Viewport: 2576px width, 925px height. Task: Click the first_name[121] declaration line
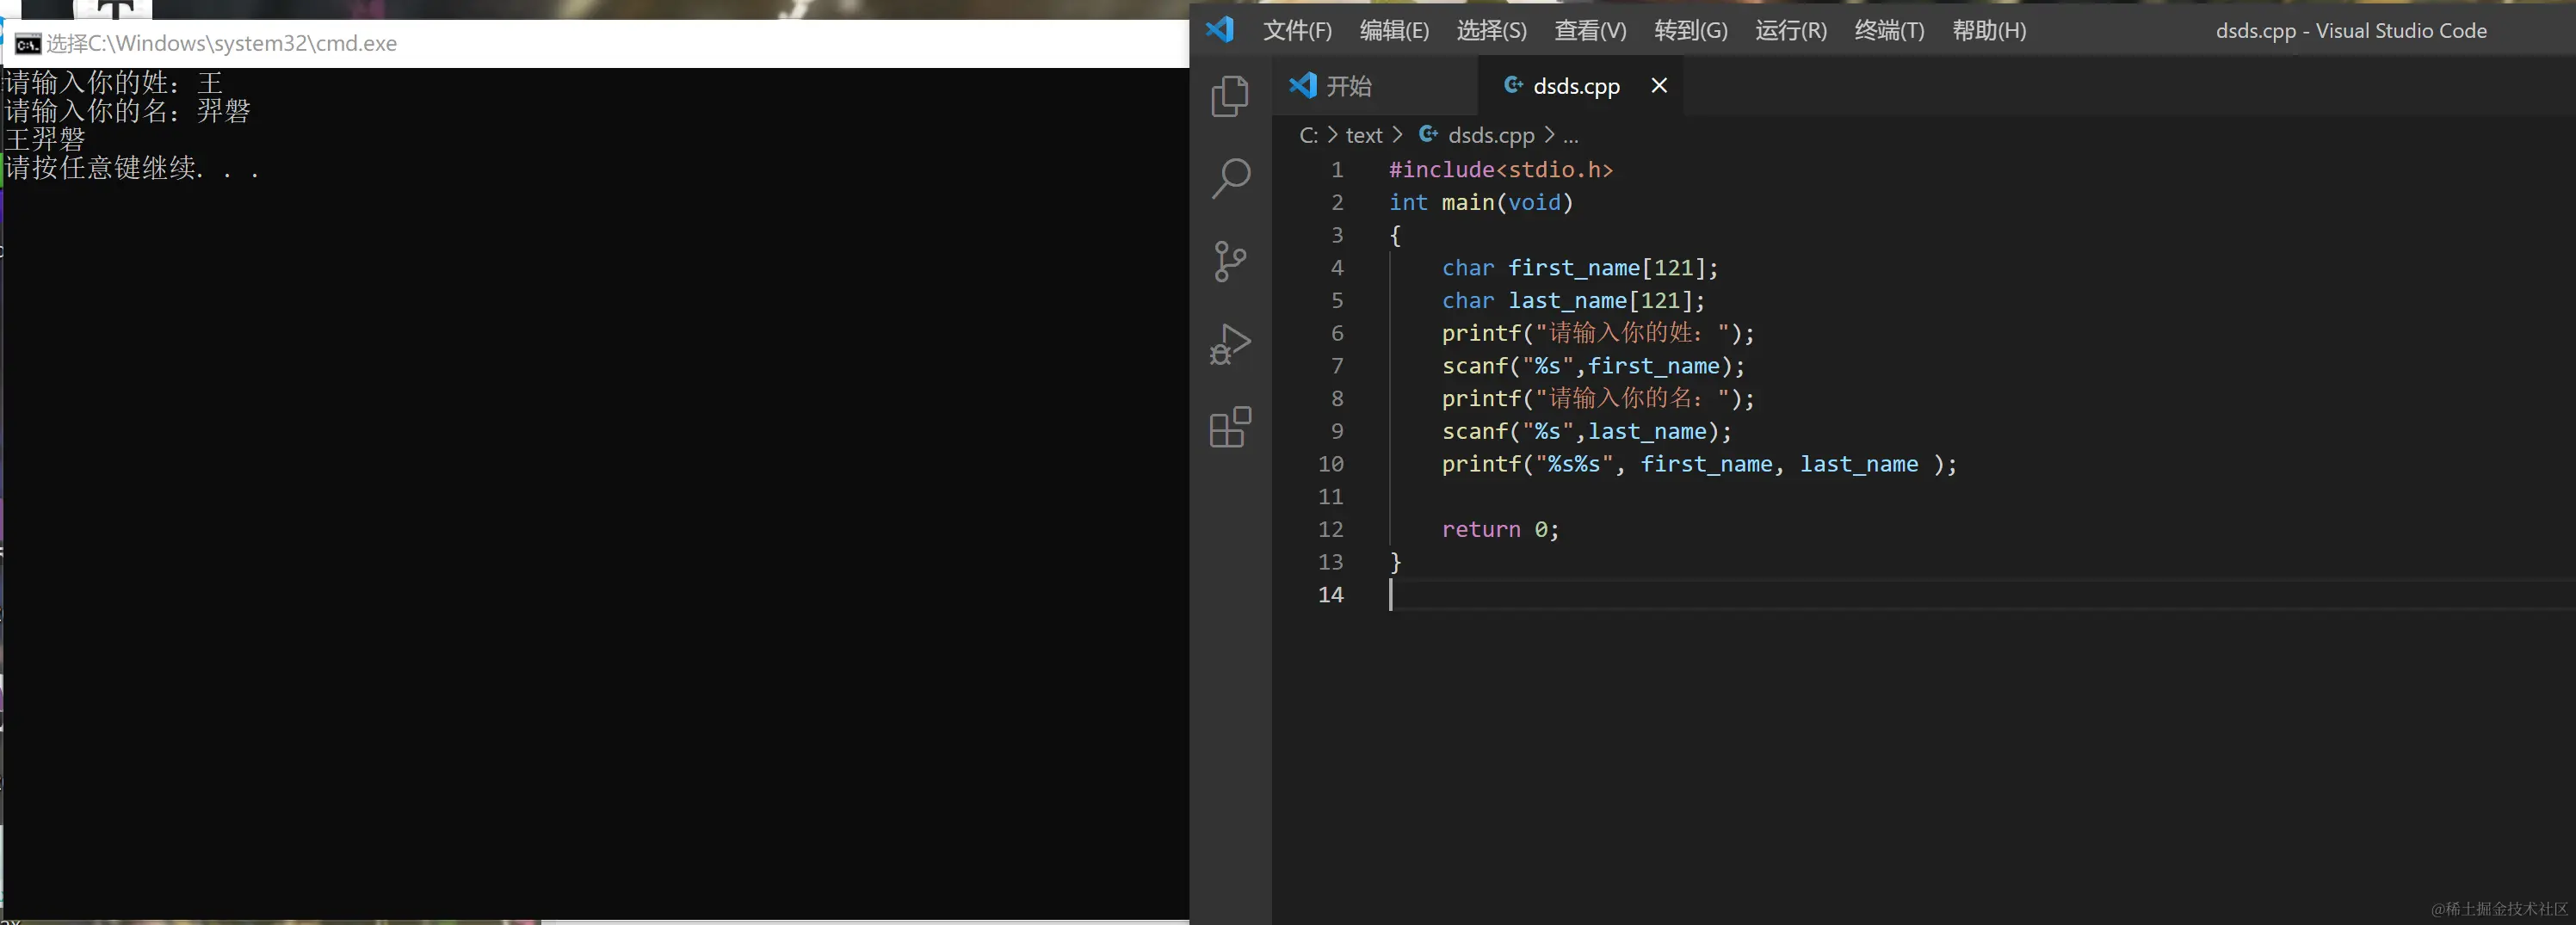click(1580, 268)
